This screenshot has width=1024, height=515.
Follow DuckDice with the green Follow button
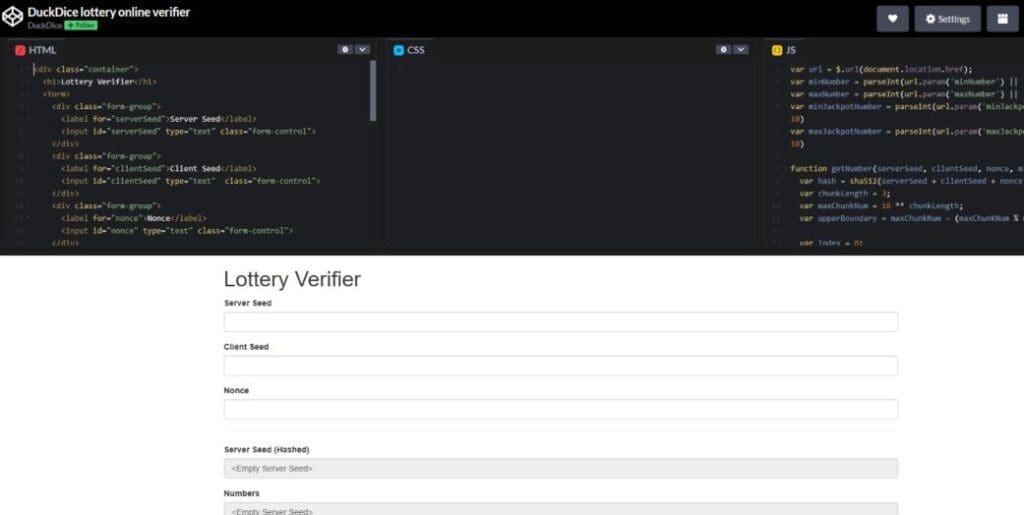click(81, 26)
